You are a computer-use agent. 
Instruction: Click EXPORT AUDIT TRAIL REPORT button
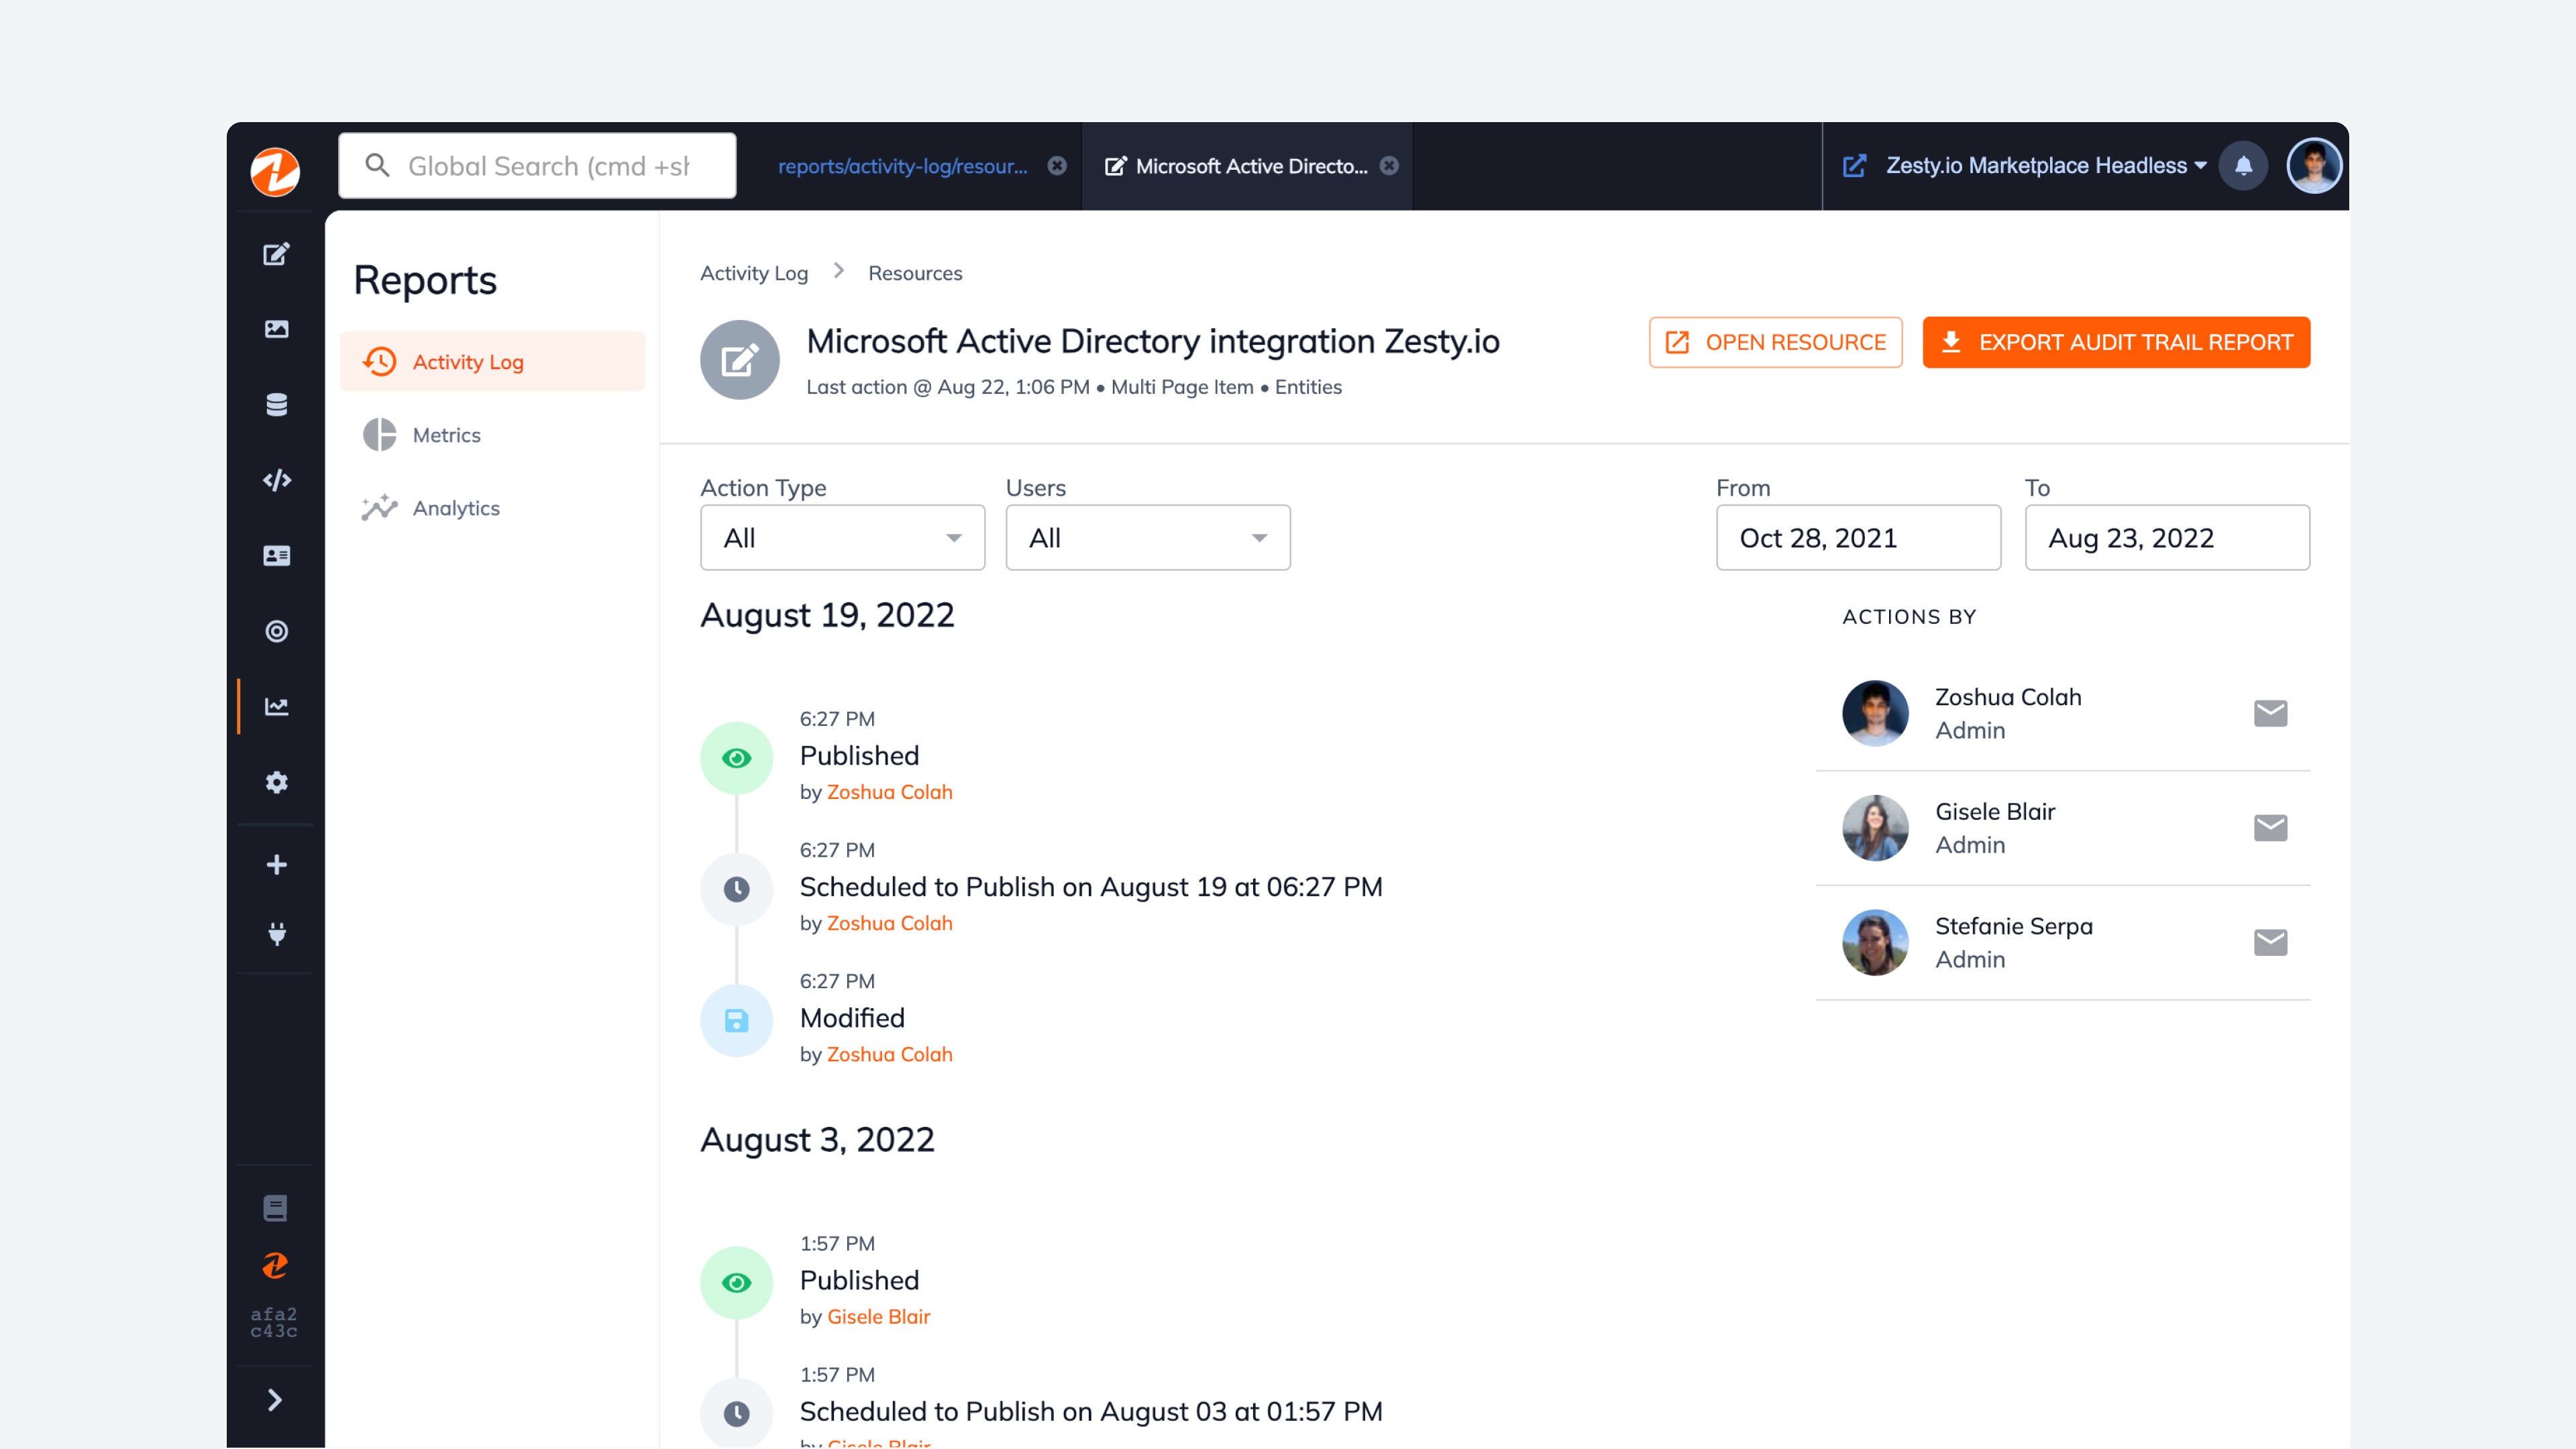[2116, 343]
